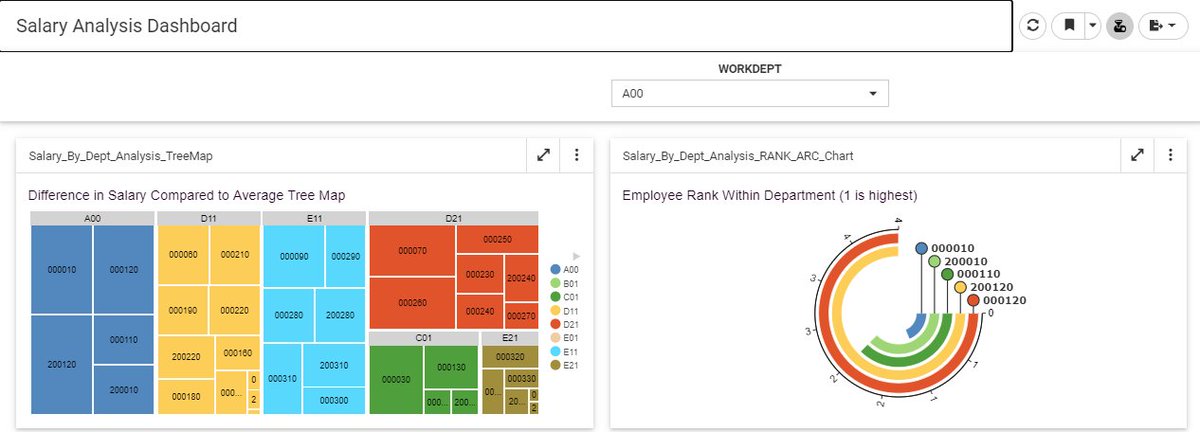Click treemap cell 000270
The width and height of the screenshot is (1200, 432).
[523, 316]
